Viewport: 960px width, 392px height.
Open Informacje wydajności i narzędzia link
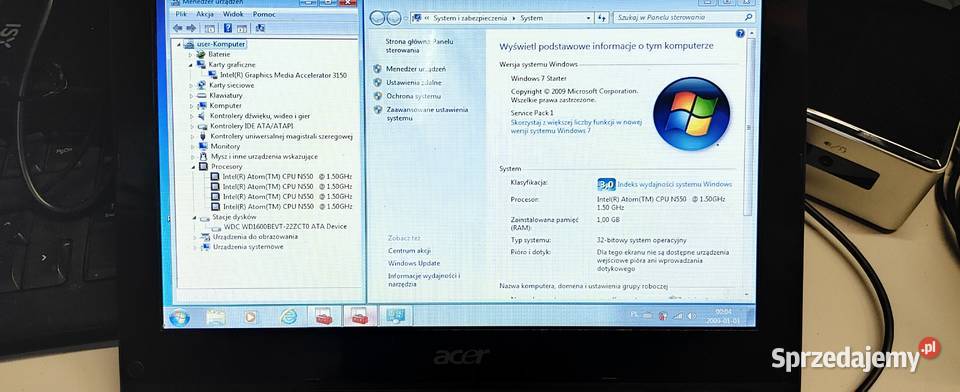pos(424,280)
